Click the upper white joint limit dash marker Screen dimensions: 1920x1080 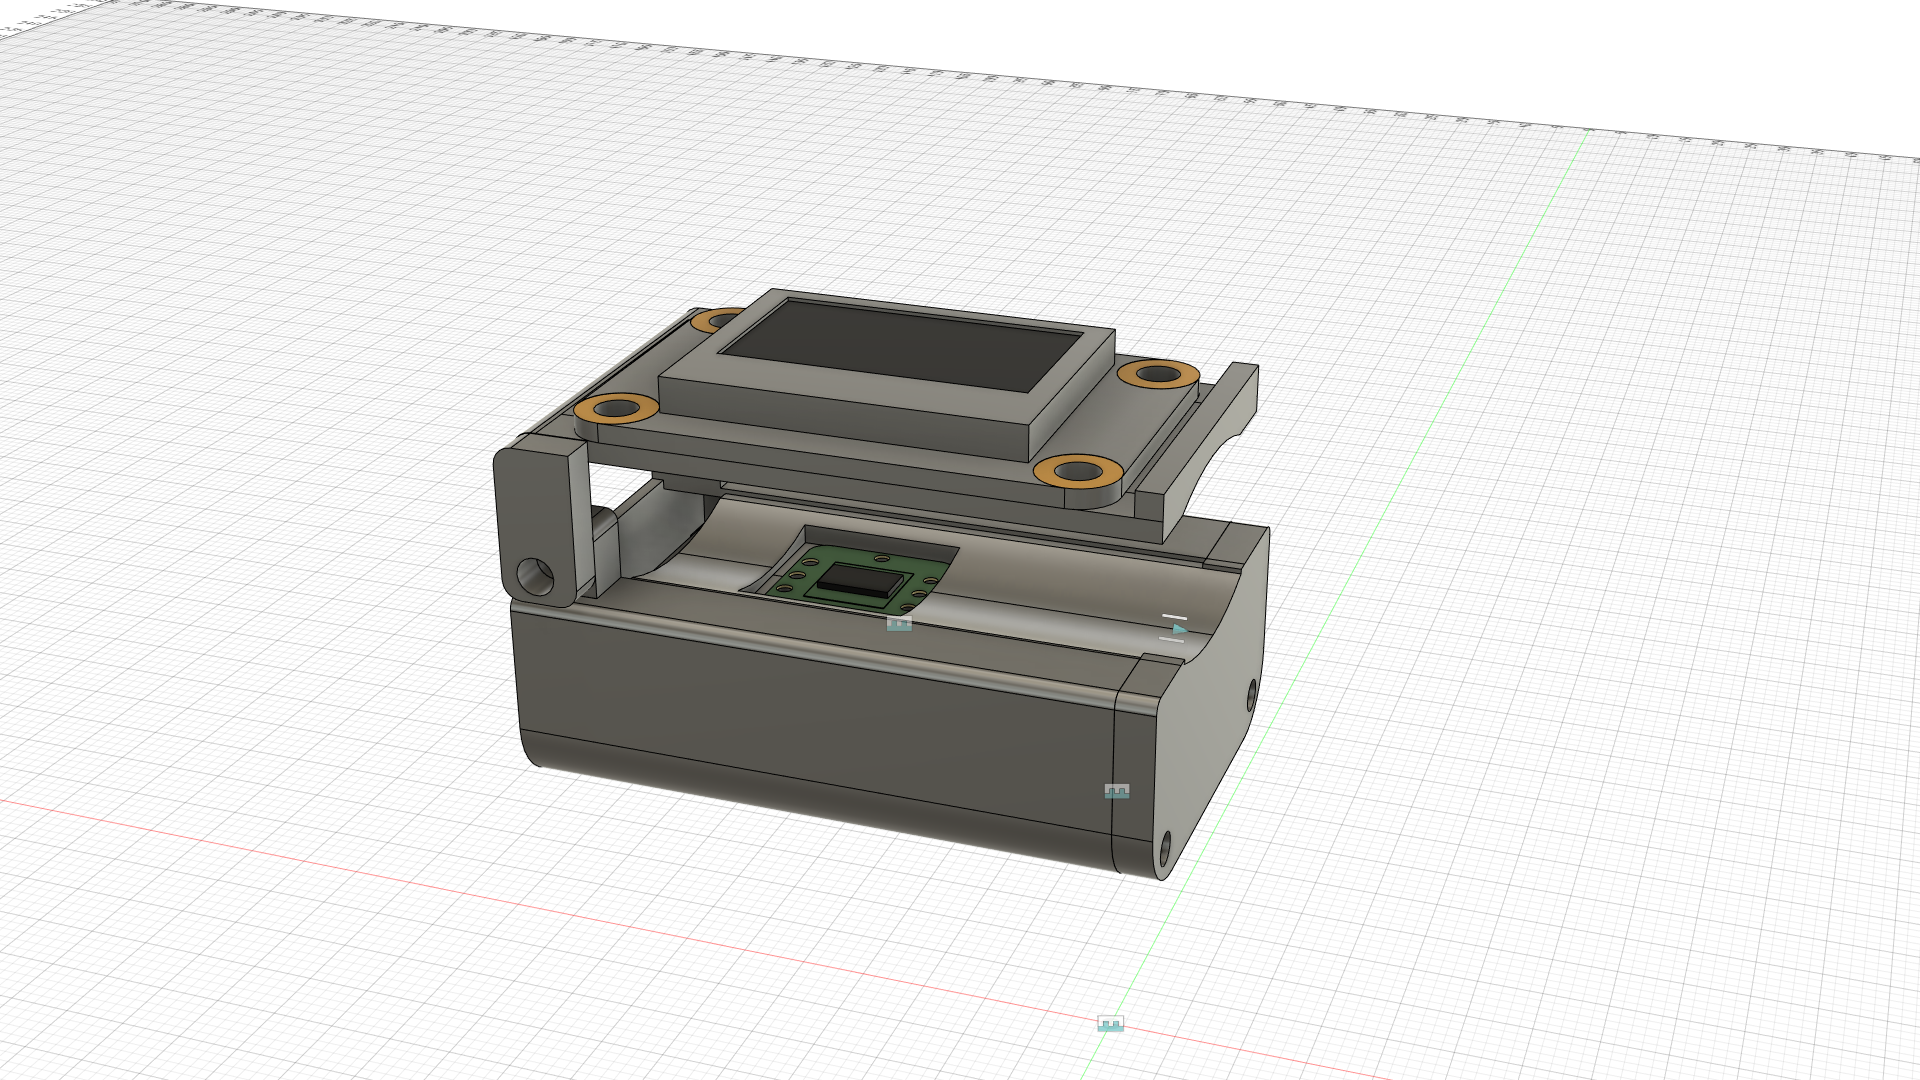point(1175,617)
